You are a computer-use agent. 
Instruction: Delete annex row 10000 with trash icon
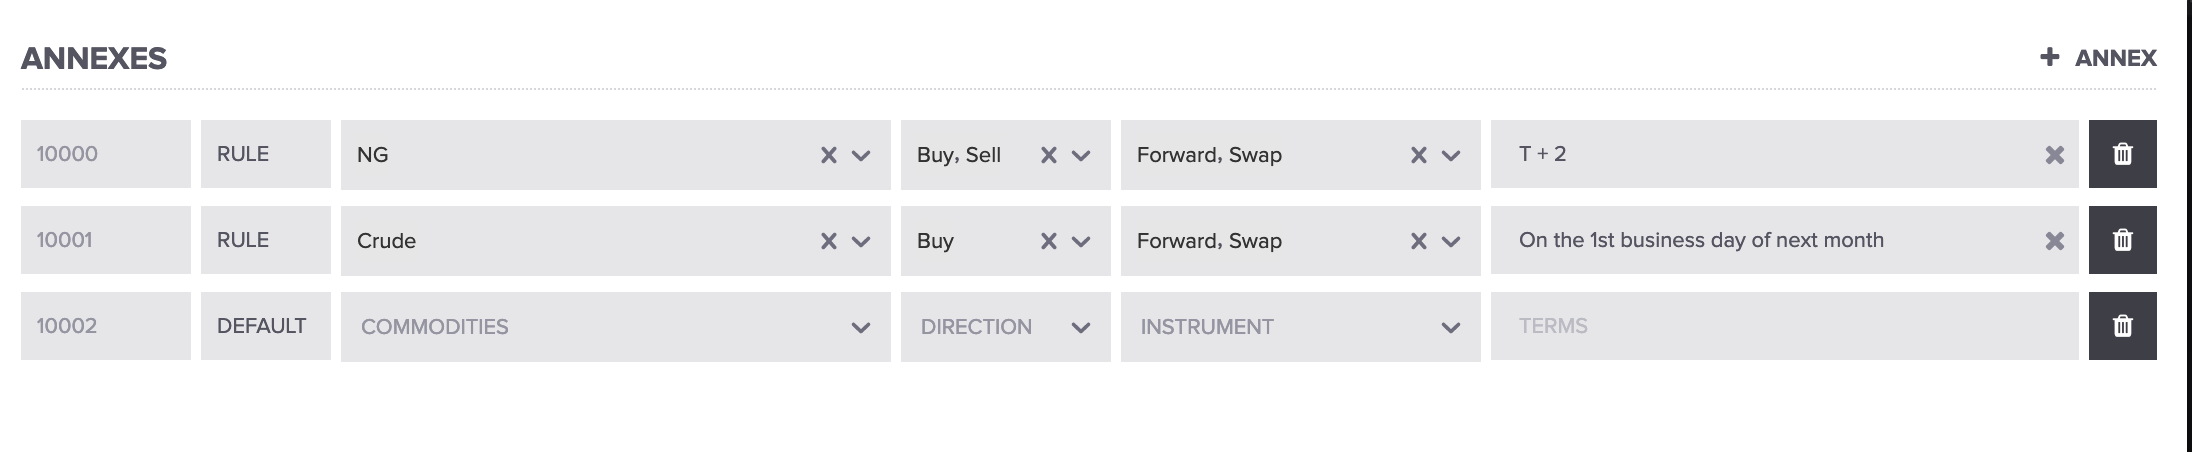pos(2122,154)
